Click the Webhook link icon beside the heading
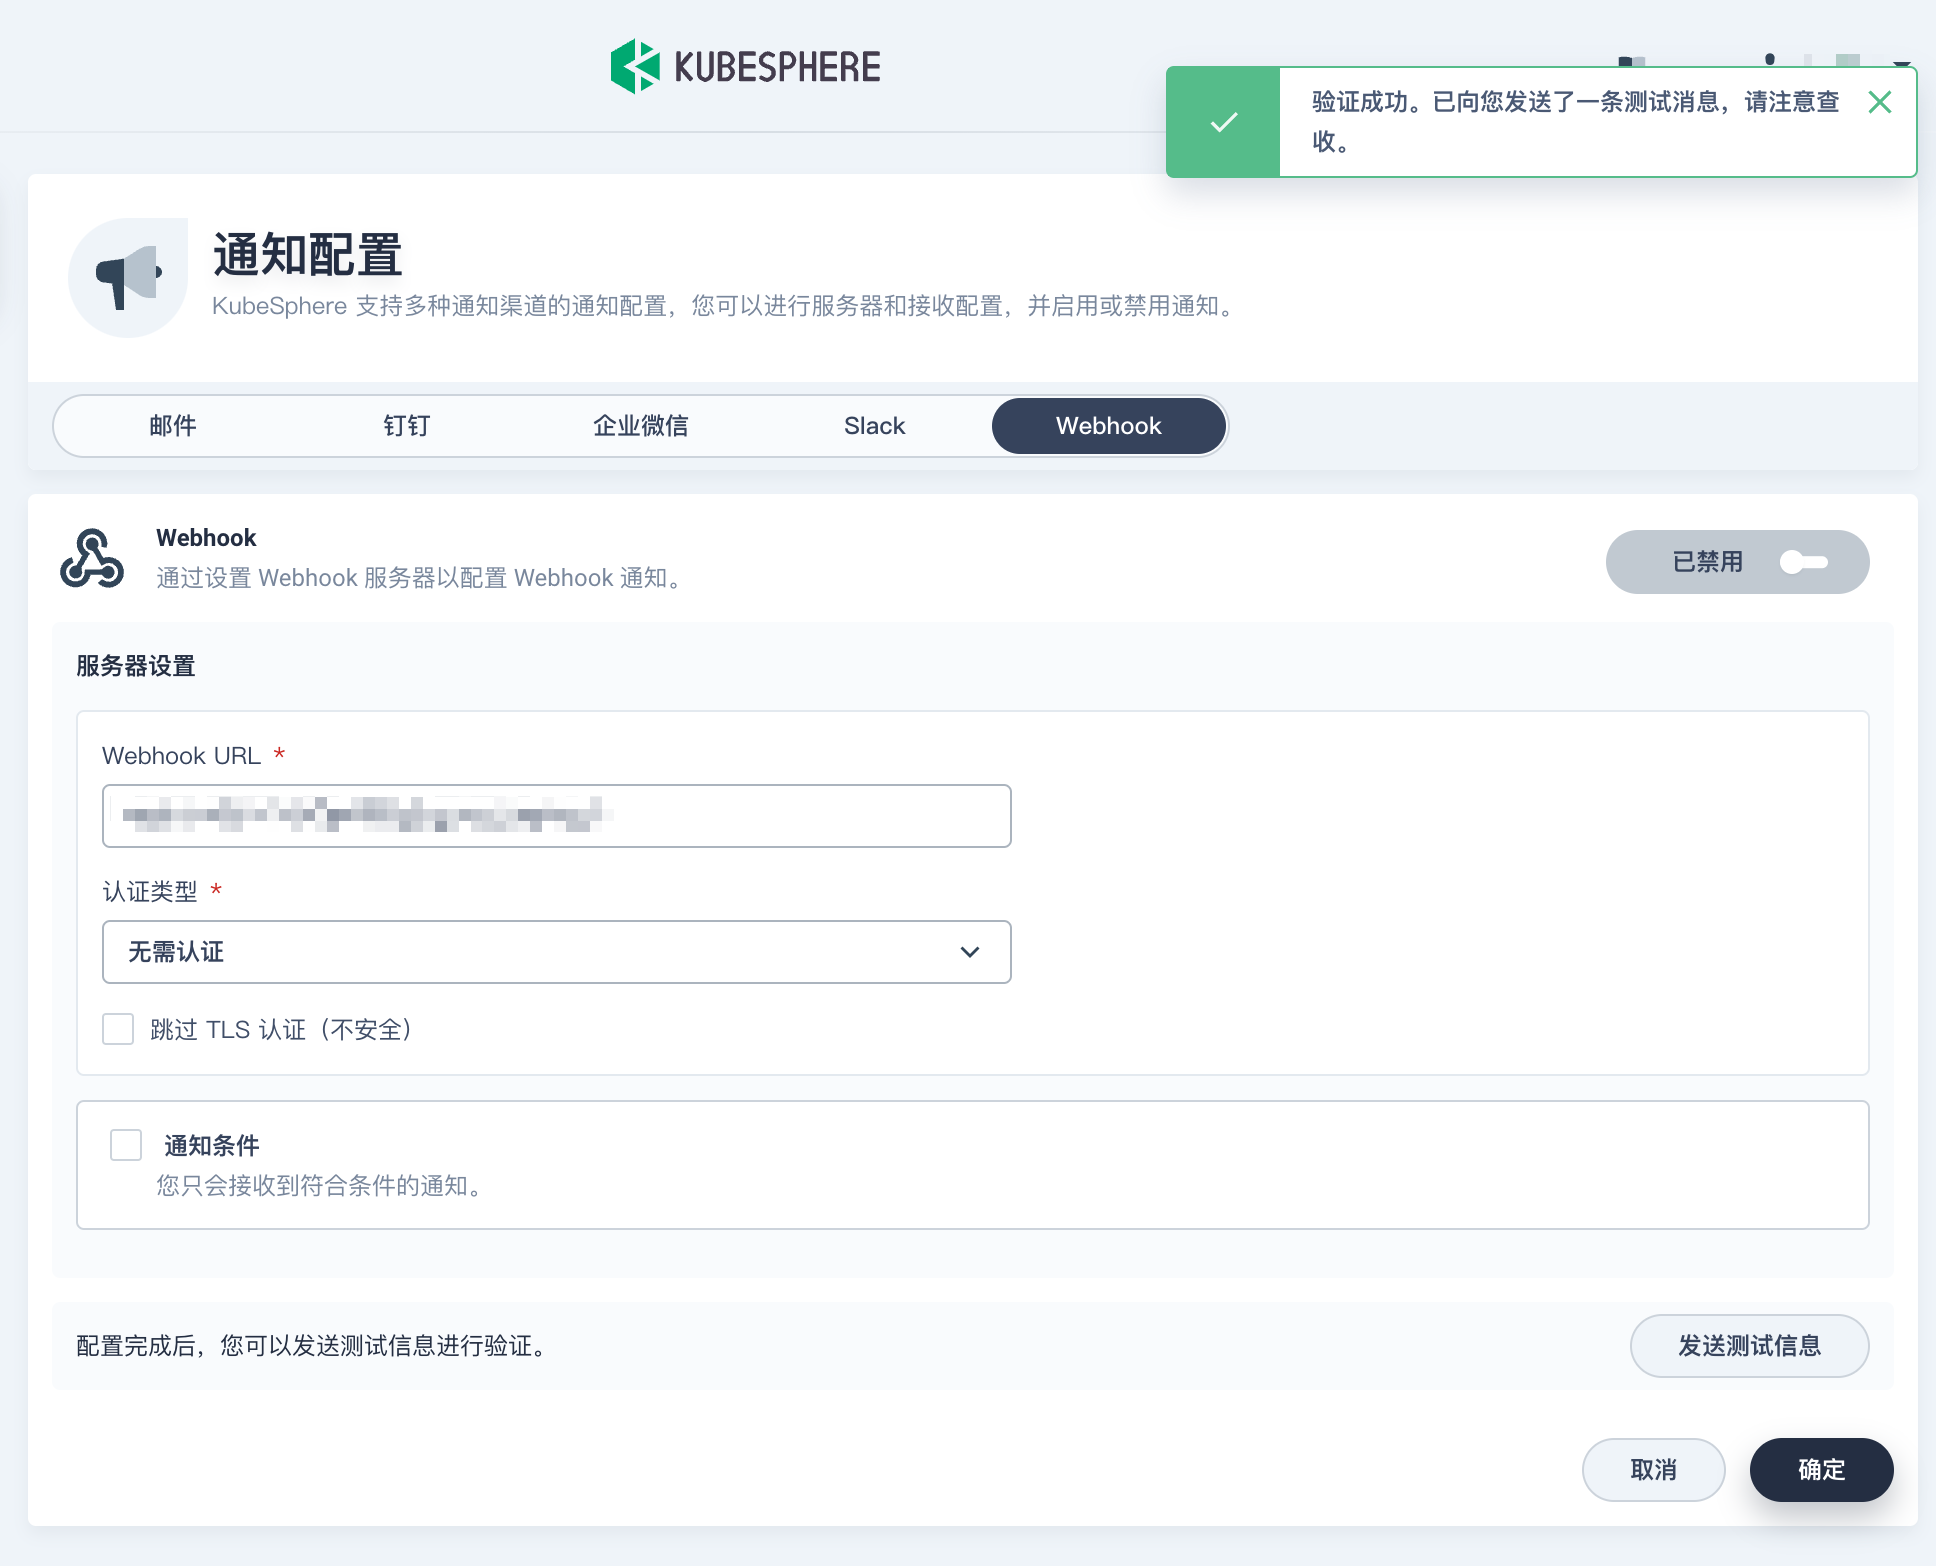1936x1566 pixels. [91, 557]
